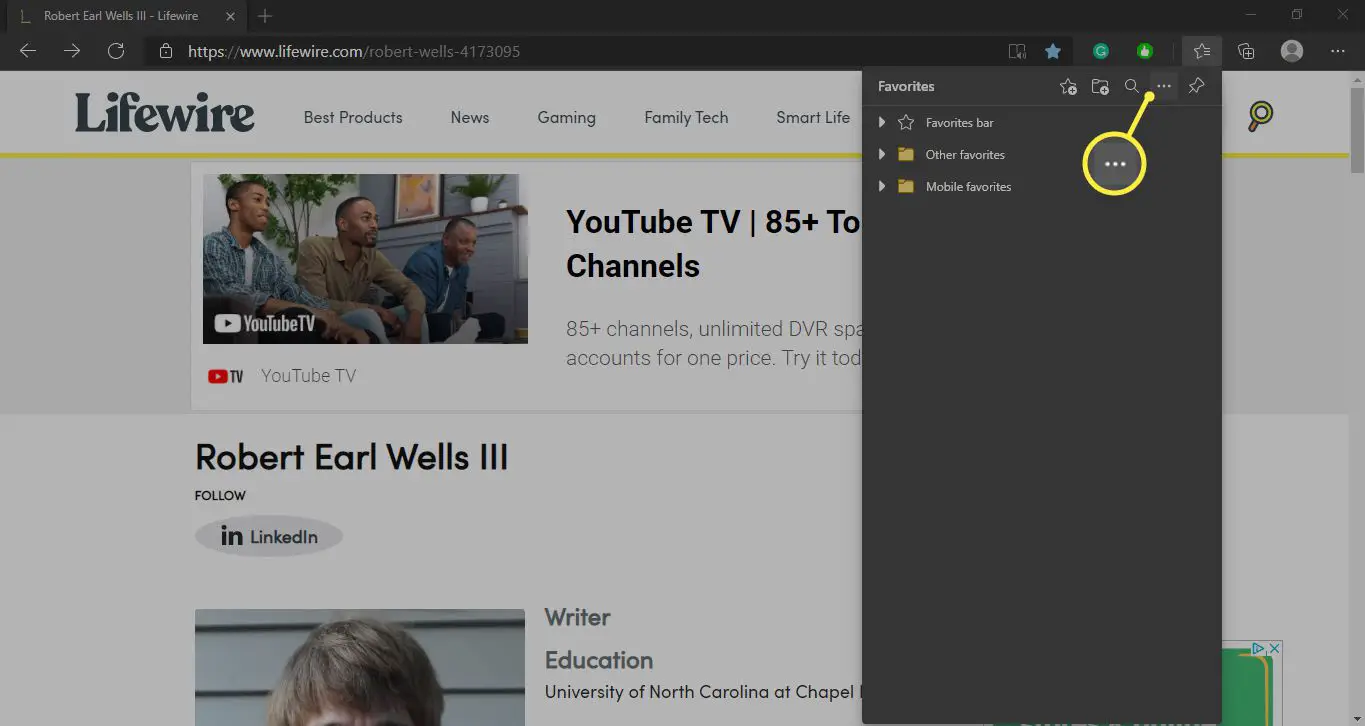Enter Immersive Reader from the address bar
The height and width of the screenshot is (726, 1365).
click(1017, 51)
